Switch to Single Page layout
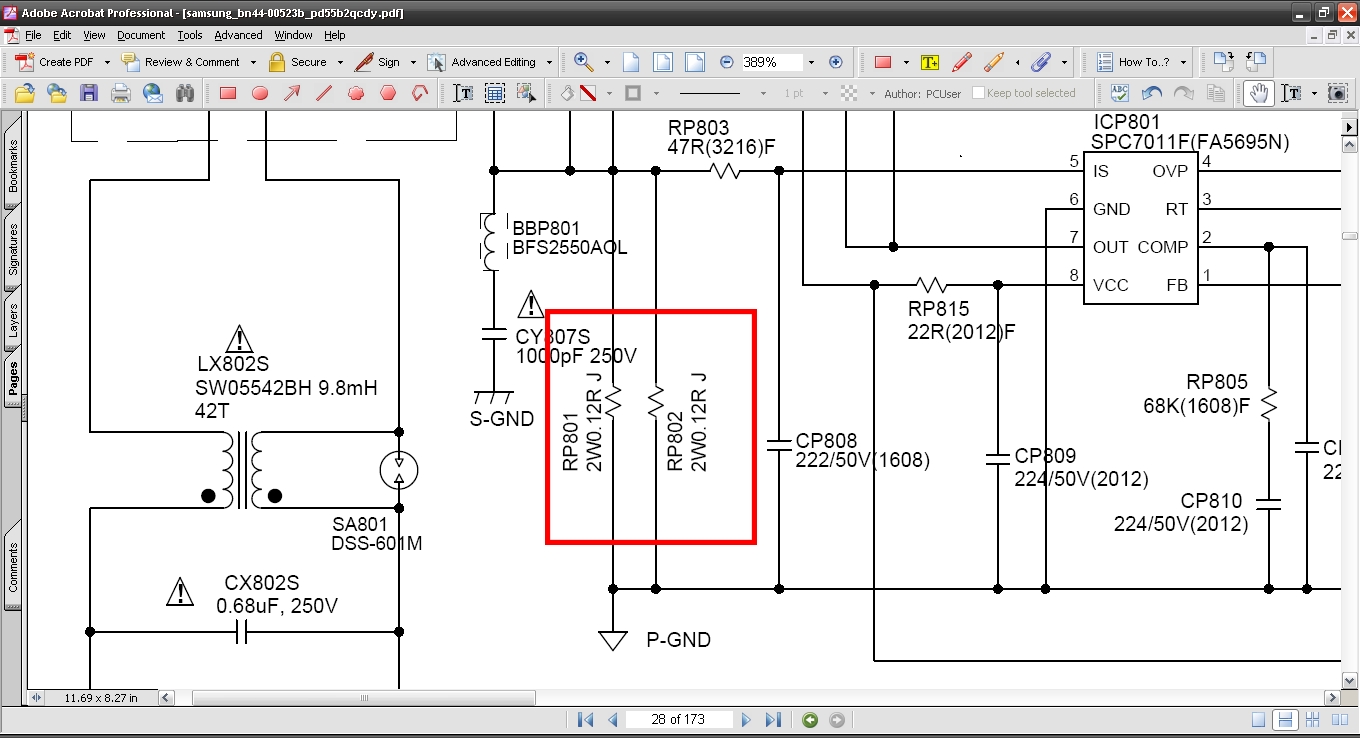 coord(1259,720)
